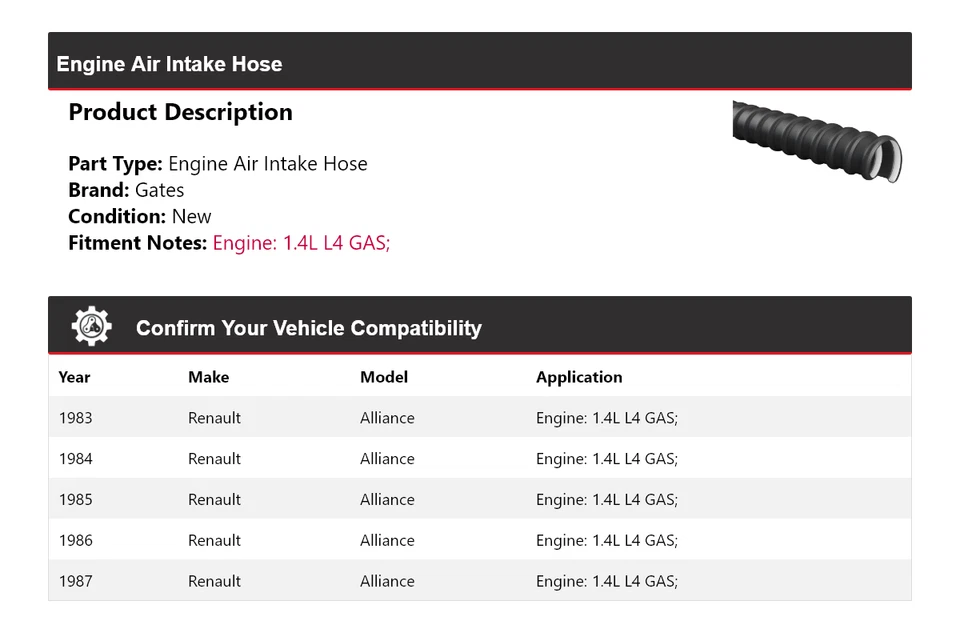Click Renault in the 1983 row

point(214,418)
